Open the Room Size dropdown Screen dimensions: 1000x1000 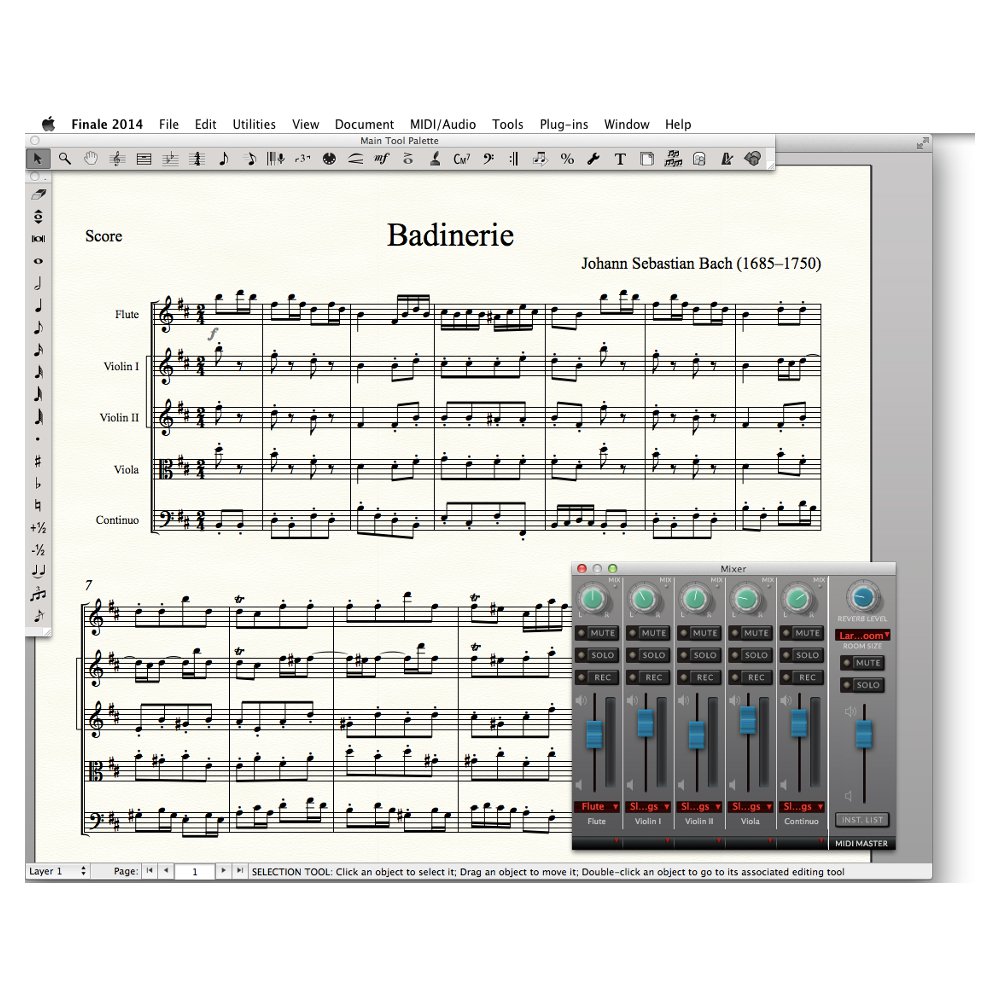tap(863, 635)
